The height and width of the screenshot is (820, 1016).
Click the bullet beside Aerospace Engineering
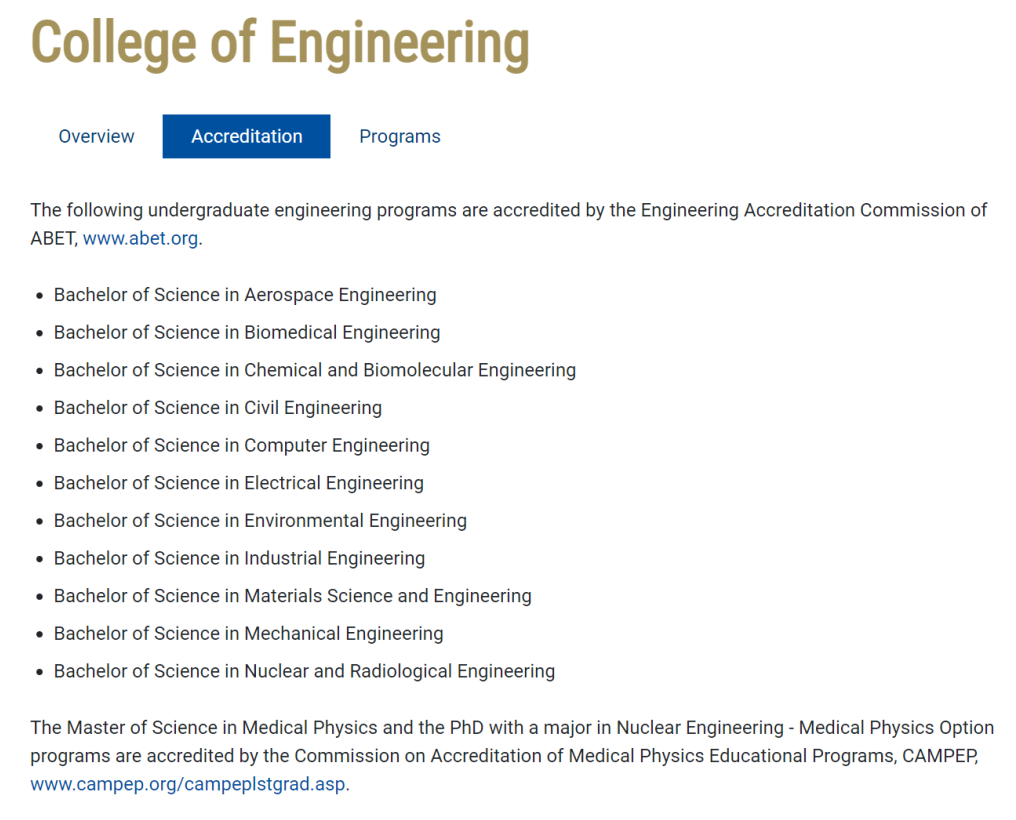[x=39, y=296]
